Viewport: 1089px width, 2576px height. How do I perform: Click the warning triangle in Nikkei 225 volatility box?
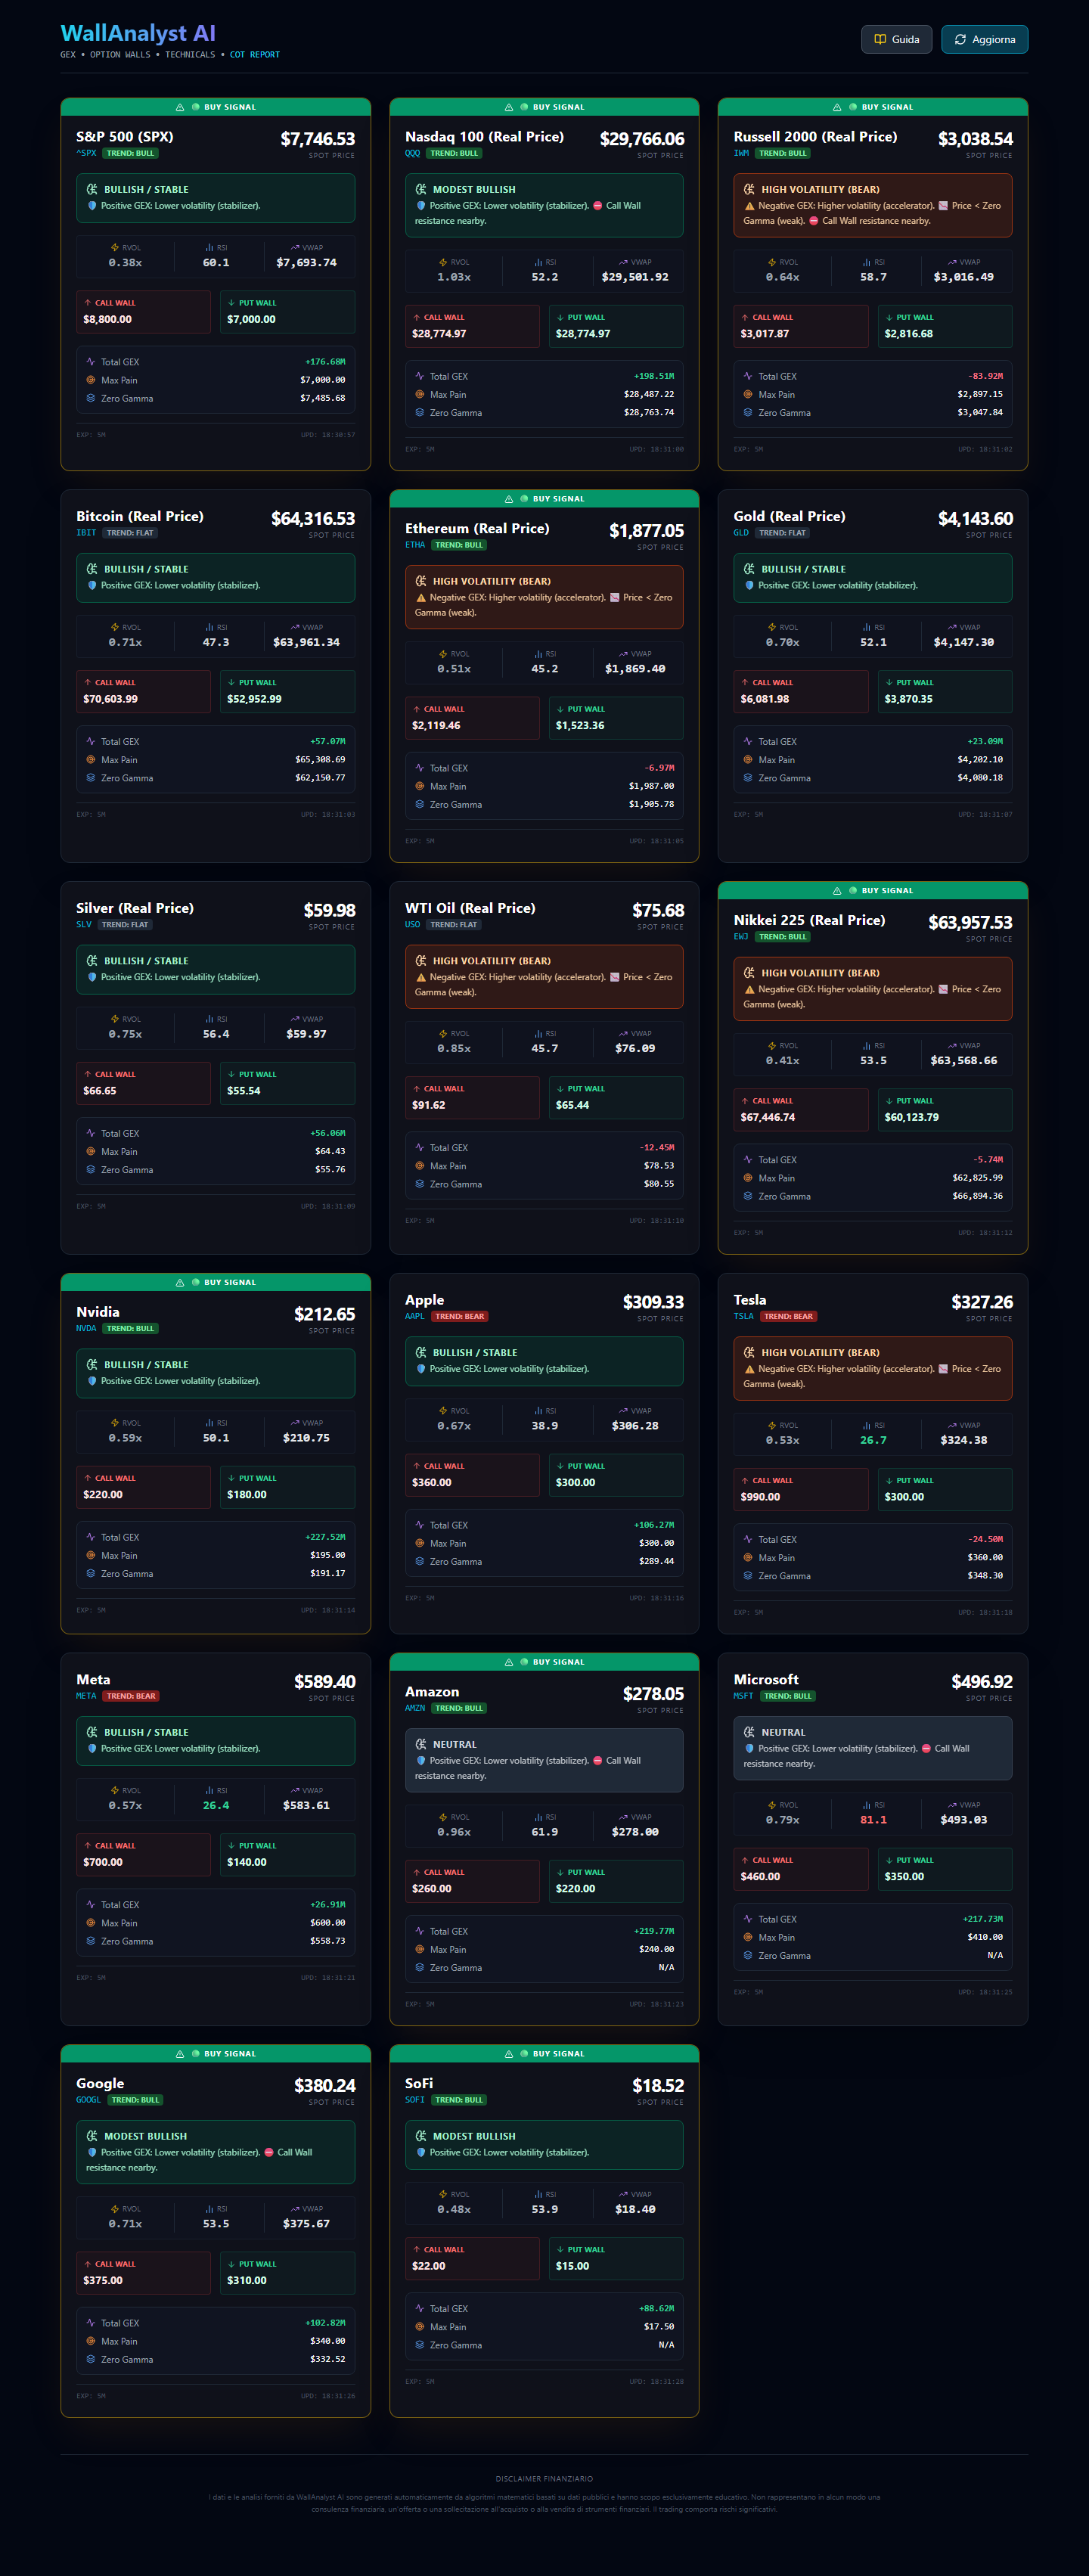point(749,989)
